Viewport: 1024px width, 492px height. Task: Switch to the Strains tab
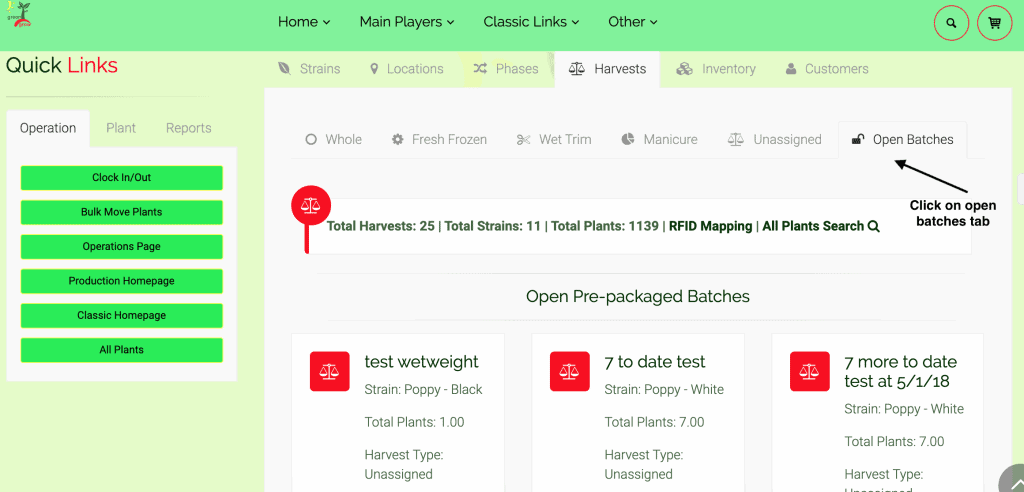click(310, 69)
